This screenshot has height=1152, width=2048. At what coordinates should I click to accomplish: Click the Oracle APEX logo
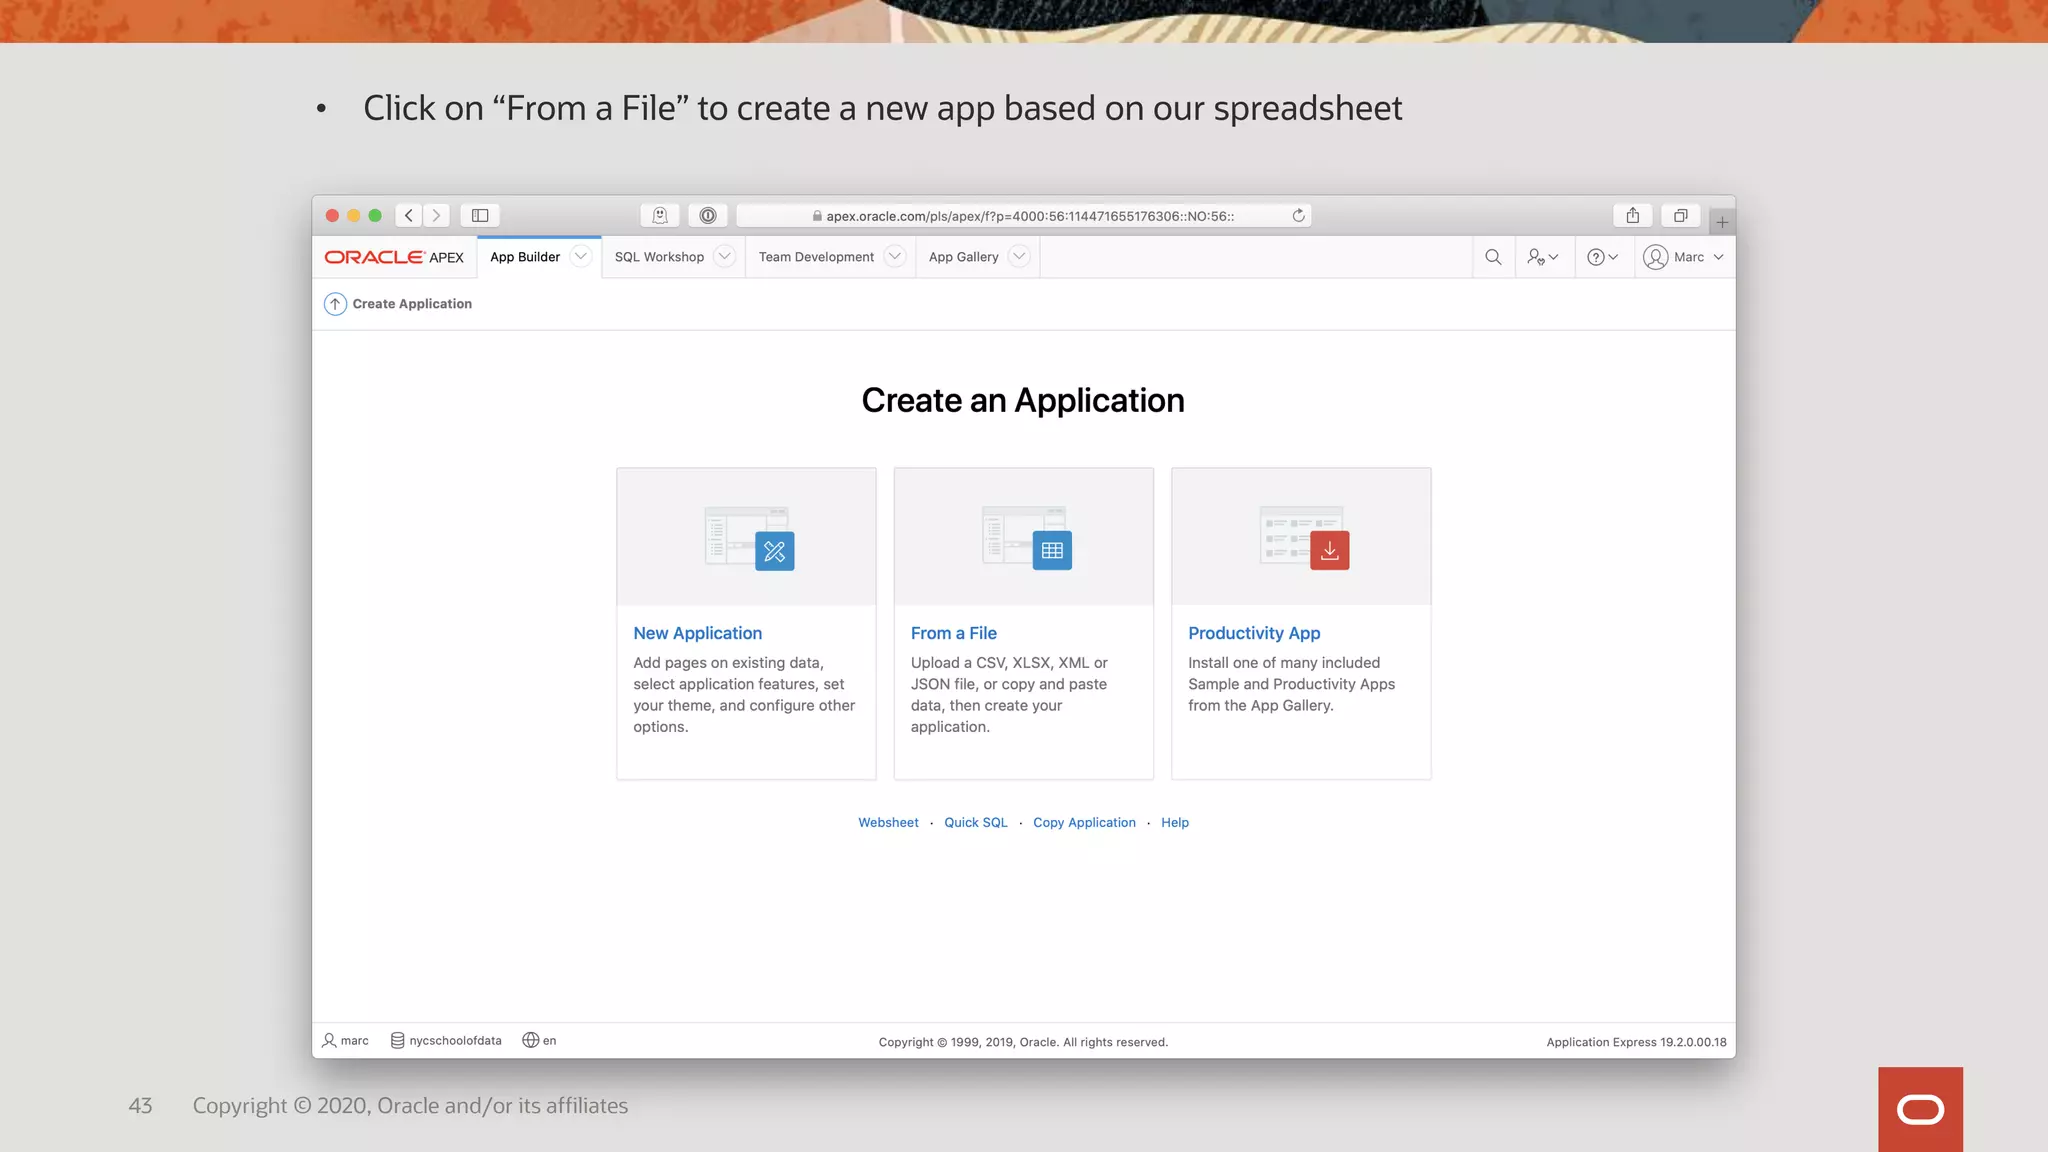pos(394,257)
